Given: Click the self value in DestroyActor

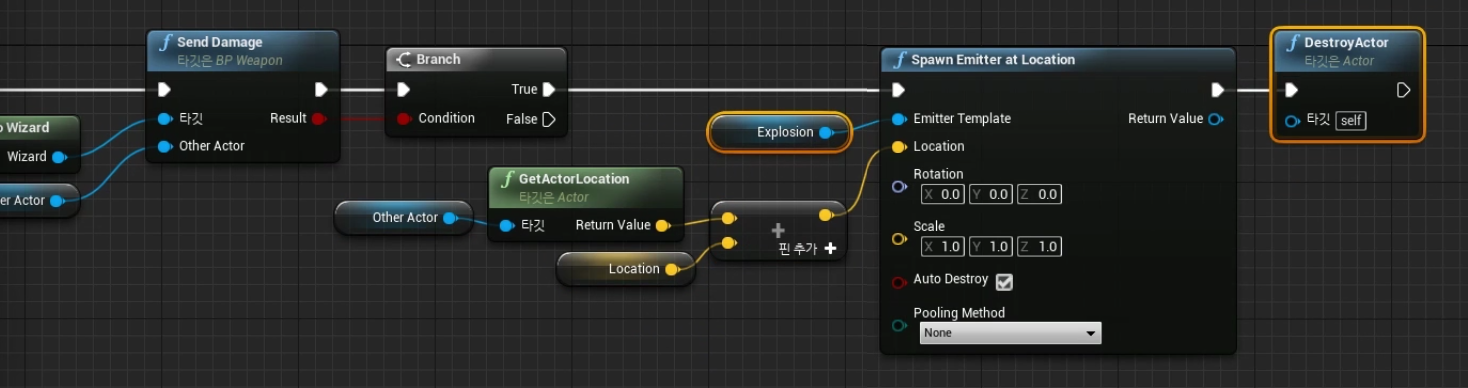Looking at the screenshot, I should (1351, 121).
